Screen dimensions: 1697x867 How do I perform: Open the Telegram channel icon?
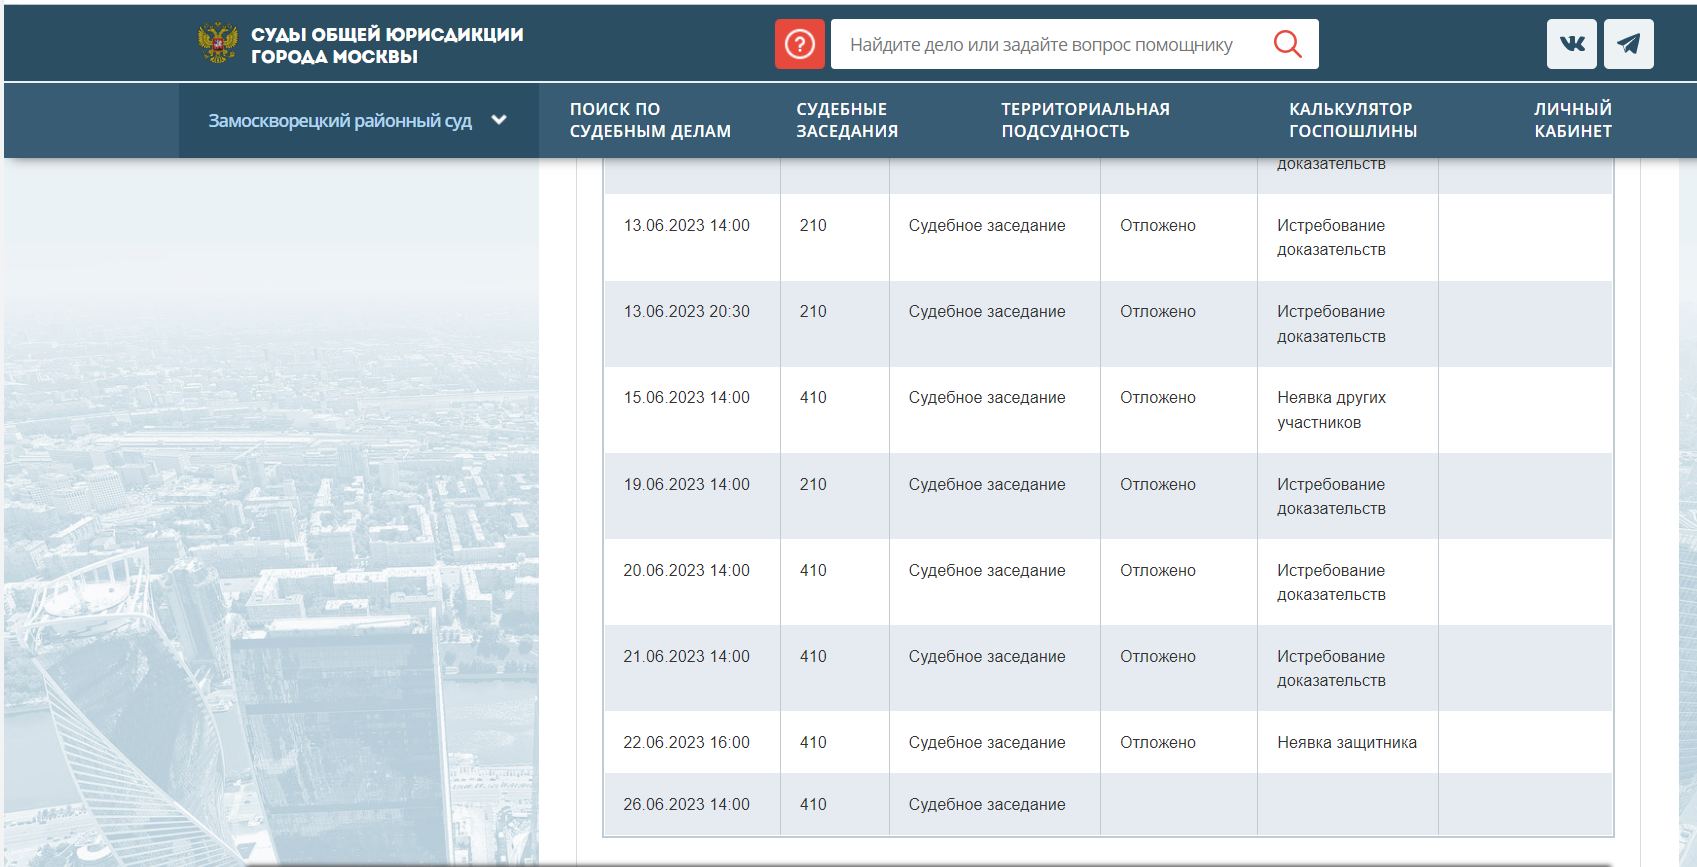coord(1628,44)
